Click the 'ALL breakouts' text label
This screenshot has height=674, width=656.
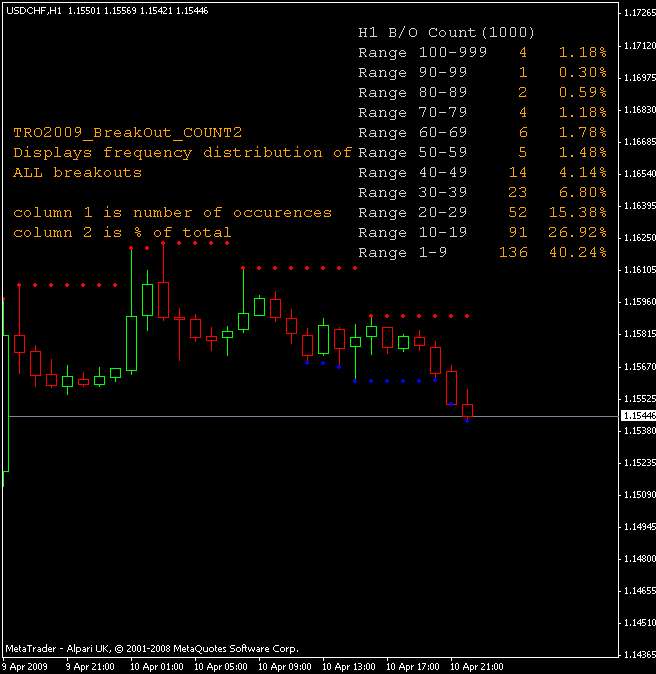click(77, 172)
